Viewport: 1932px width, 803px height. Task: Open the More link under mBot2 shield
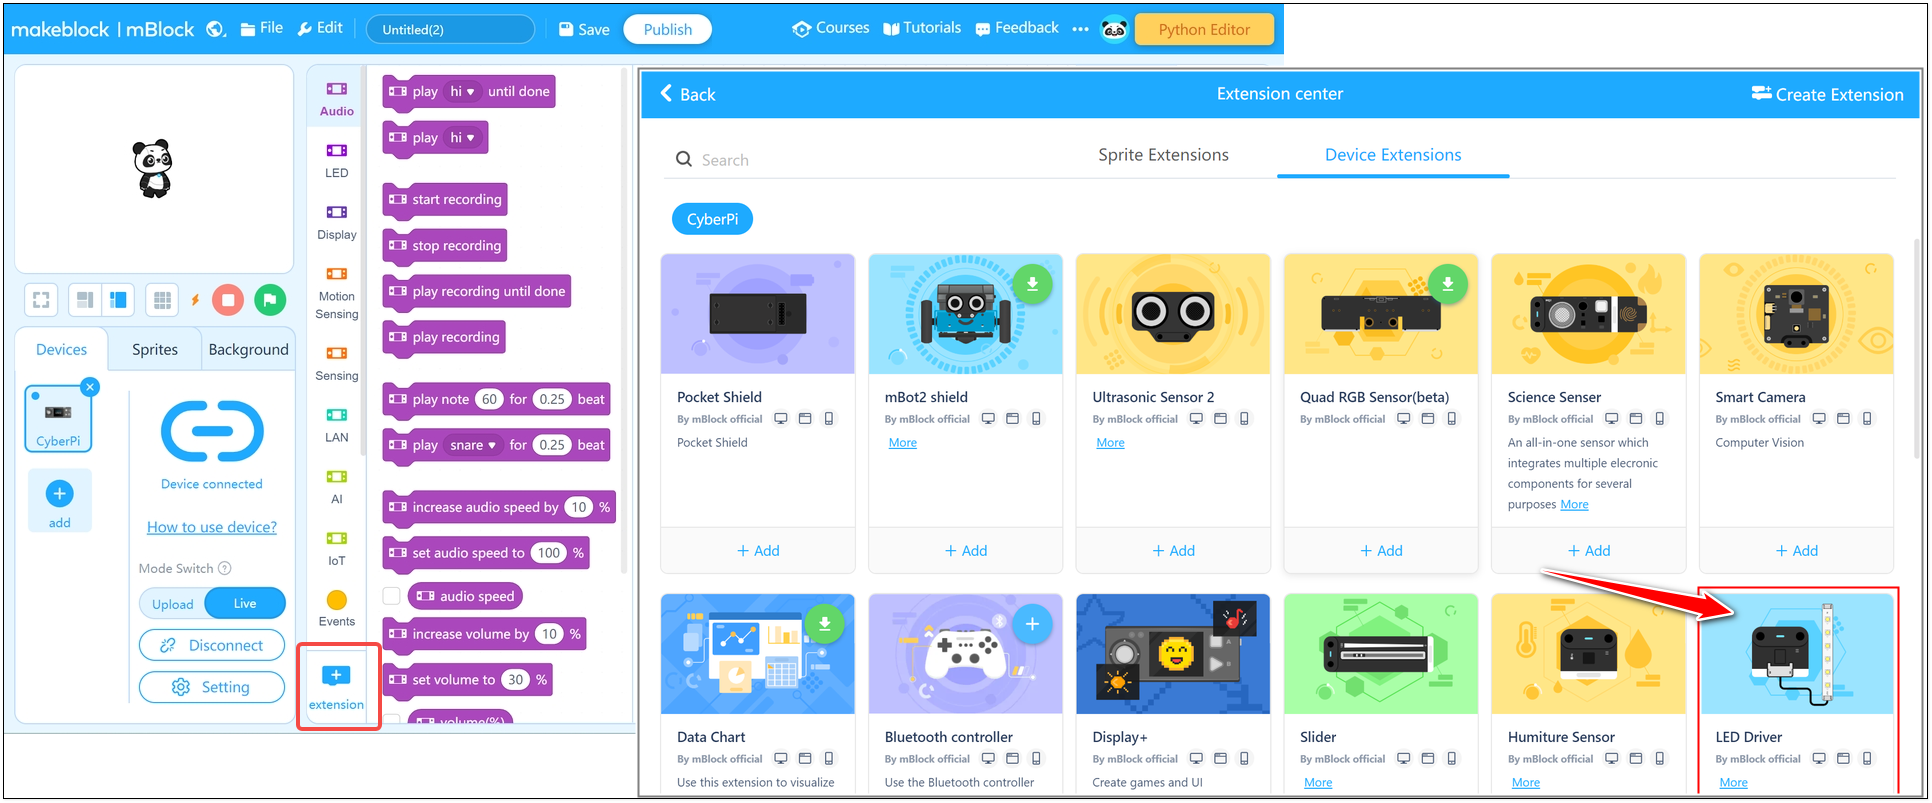[902, 442]
